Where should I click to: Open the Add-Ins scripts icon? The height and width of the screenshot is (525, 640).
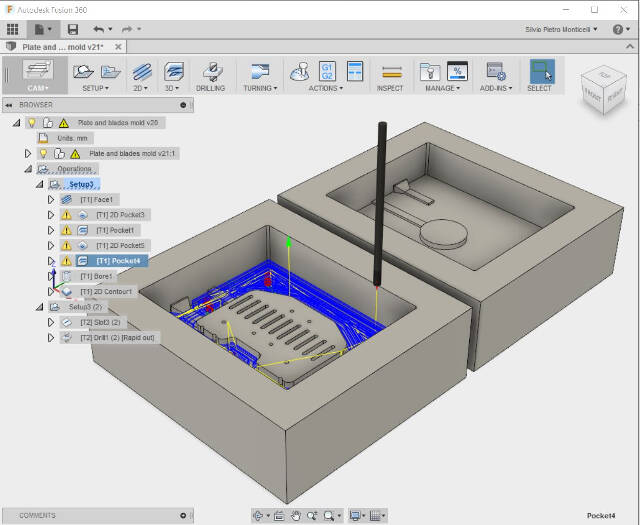(496, 71)
